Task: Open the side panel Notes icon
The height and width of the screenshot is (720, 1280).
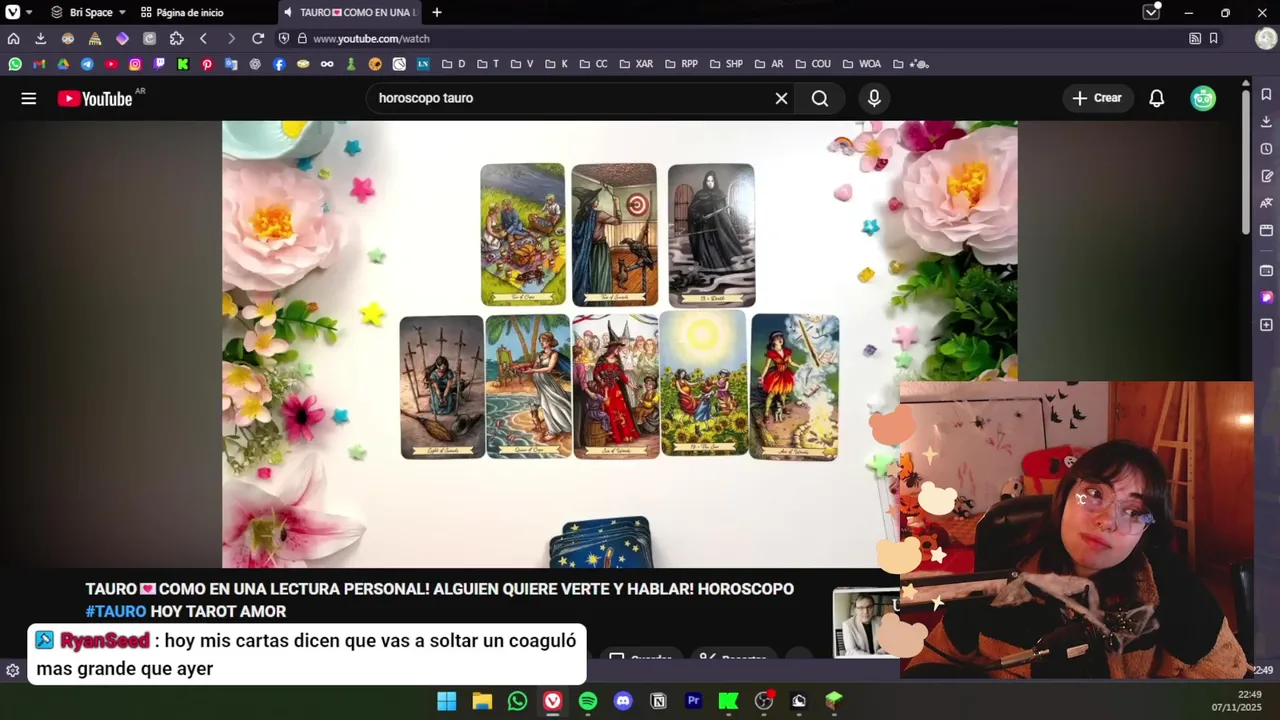Action: 1266,176
